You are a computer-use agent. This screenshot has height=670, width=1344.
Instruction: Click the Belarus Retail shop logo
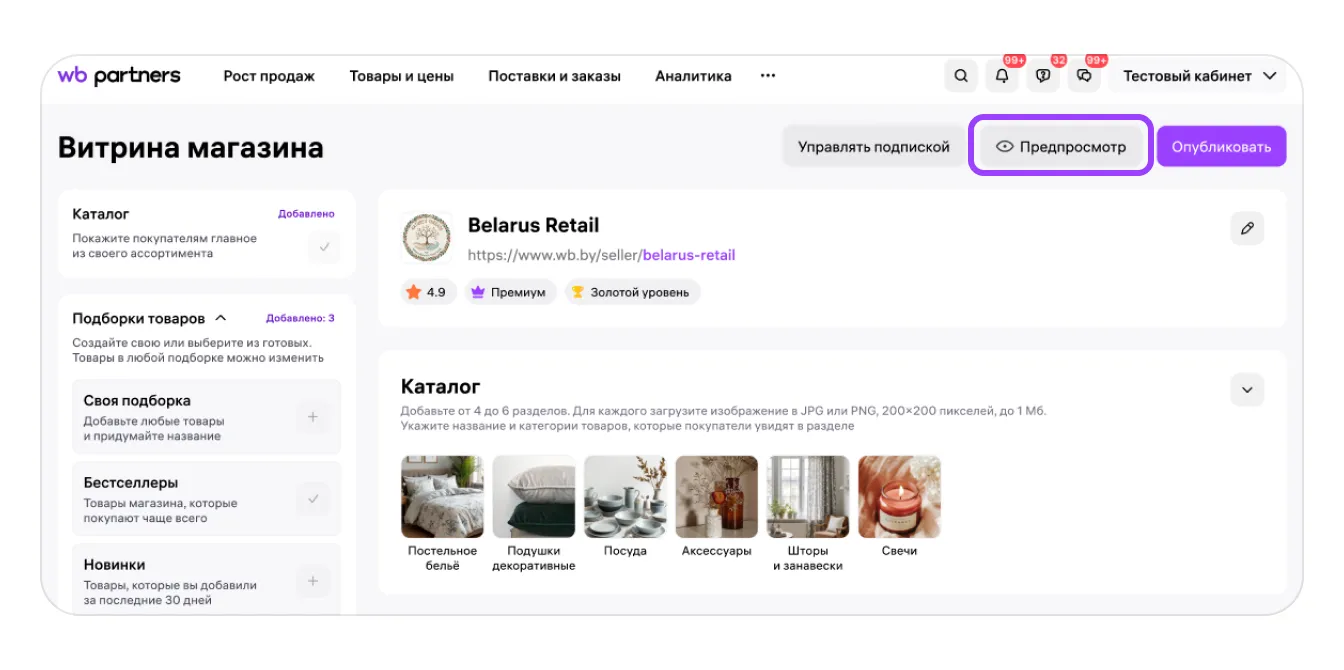pos(427,238)
